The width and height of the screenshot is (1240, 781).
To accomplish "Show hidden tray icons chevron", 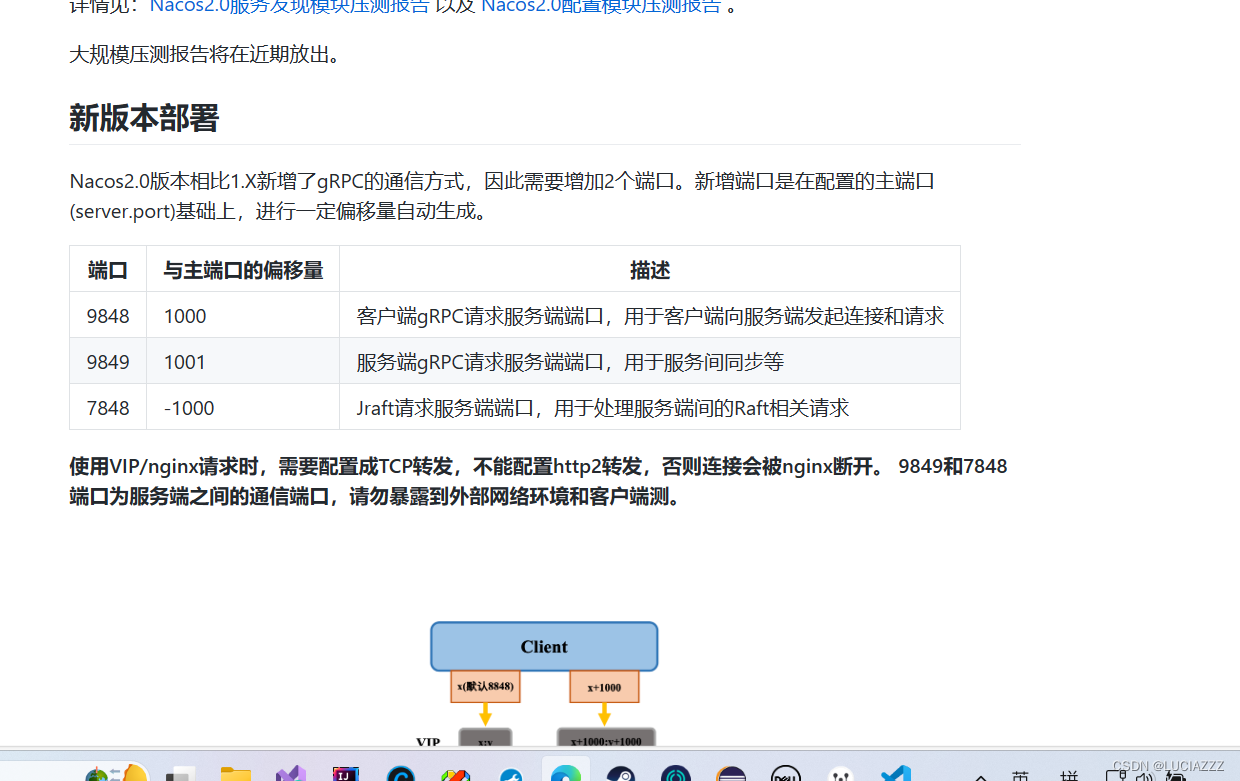I will 981,777.
